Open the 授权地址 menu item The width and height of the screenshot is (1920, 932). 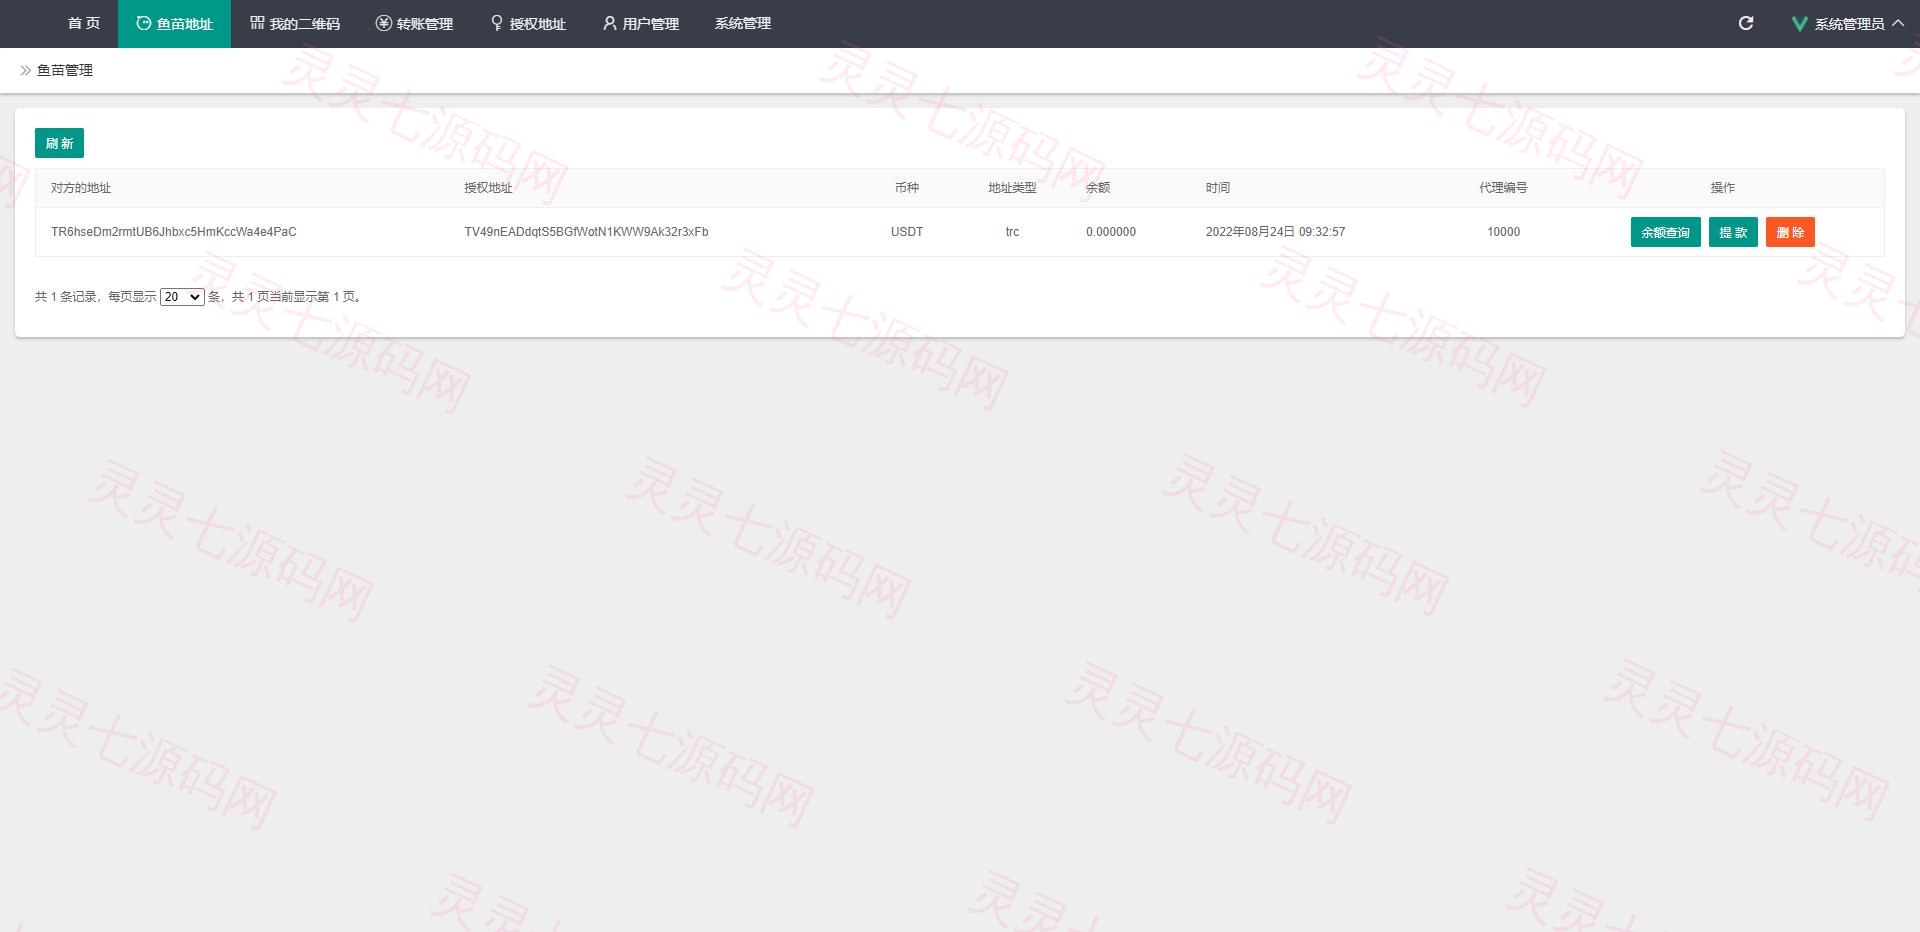pos(528,24)
